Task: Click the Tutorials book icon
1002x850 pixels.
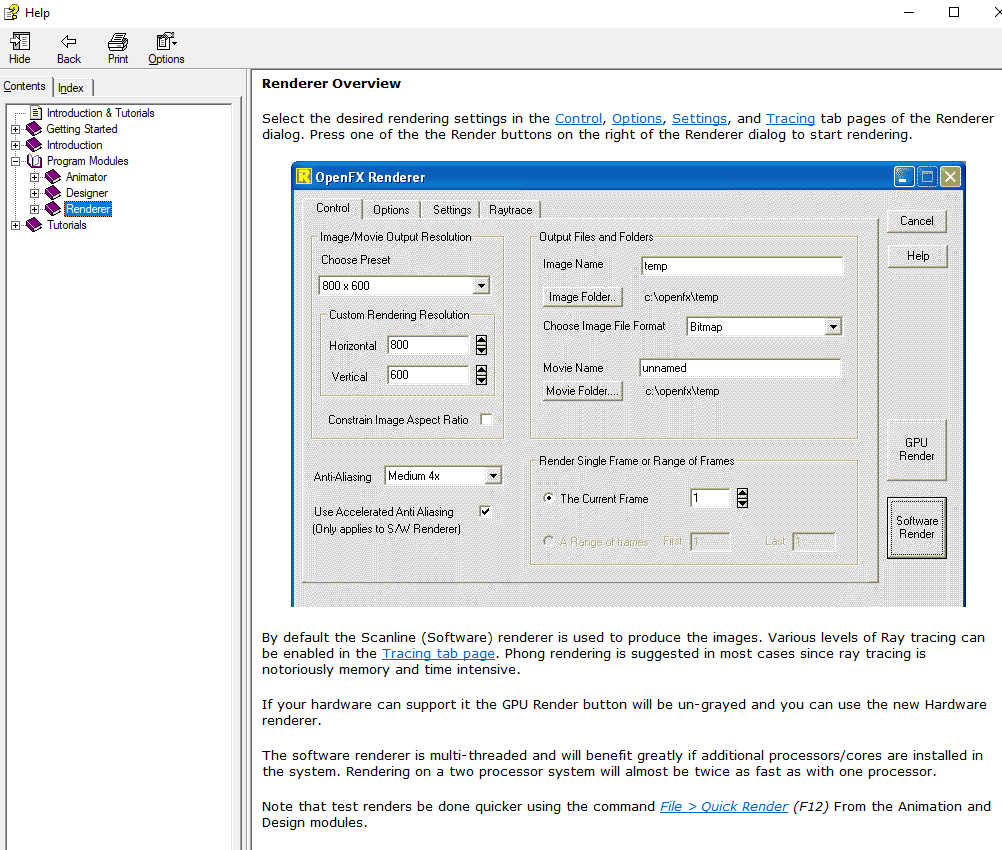Action: point(34,225)
